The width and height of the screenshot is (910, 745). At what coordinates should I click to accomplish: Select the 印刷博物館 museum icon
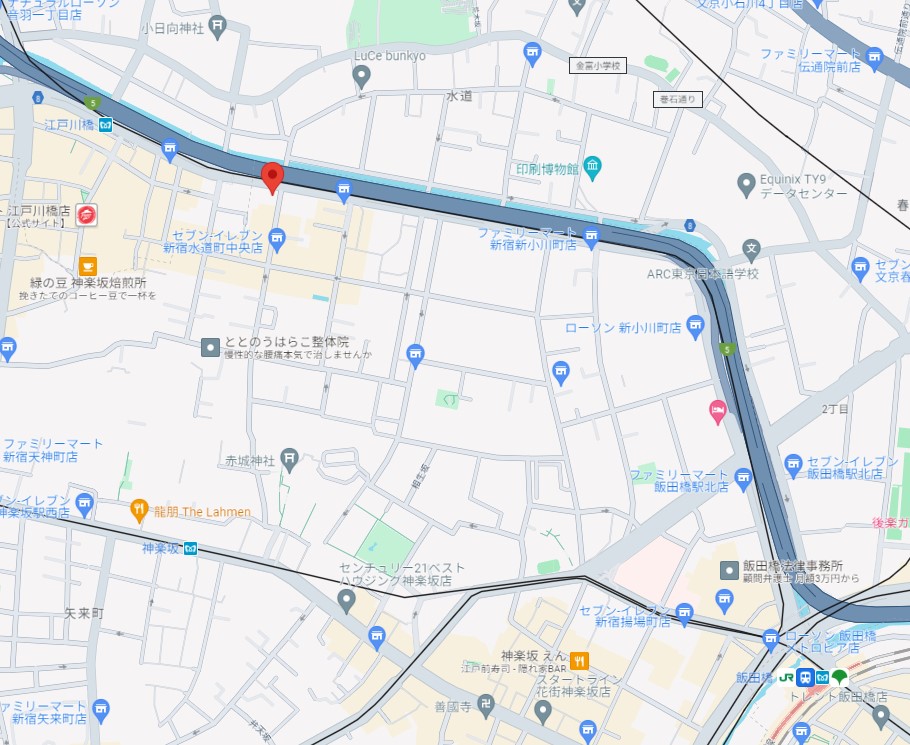(592, 168)
